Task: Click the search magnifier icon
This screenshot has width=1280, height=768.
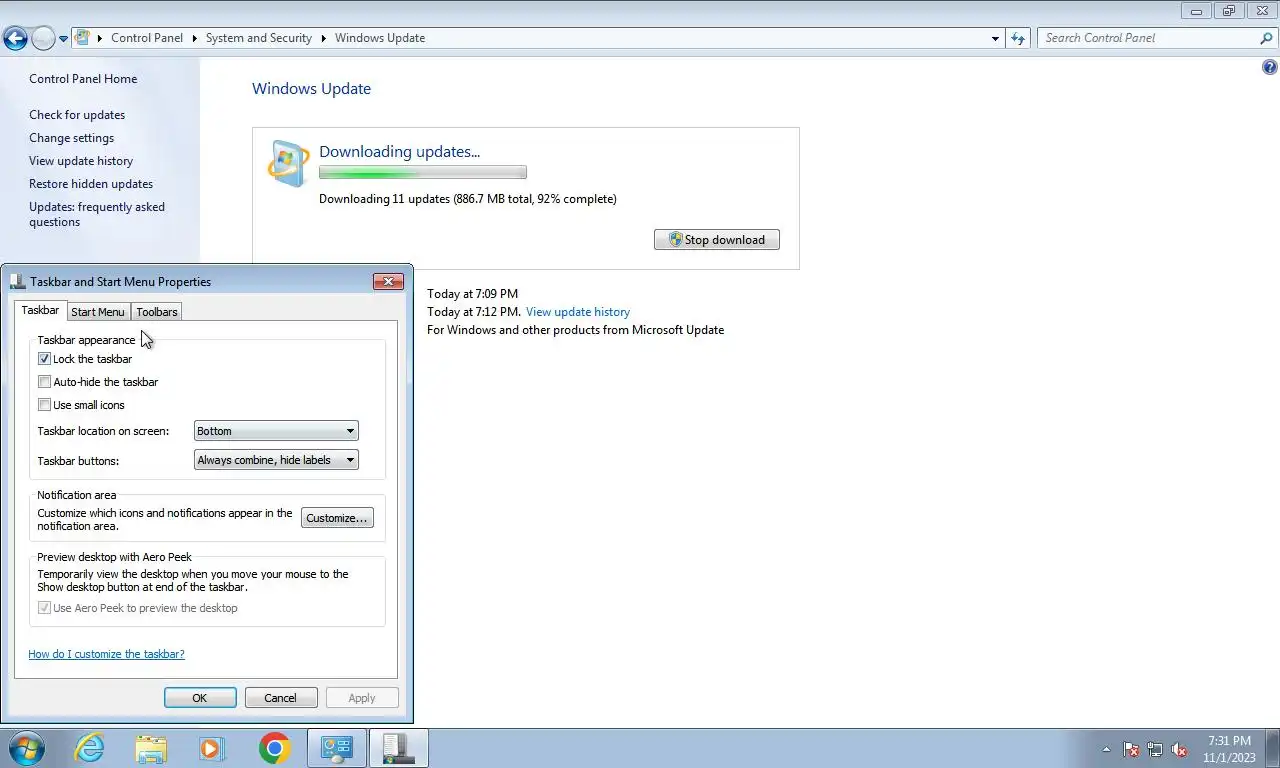Action: pos(1266,38)
